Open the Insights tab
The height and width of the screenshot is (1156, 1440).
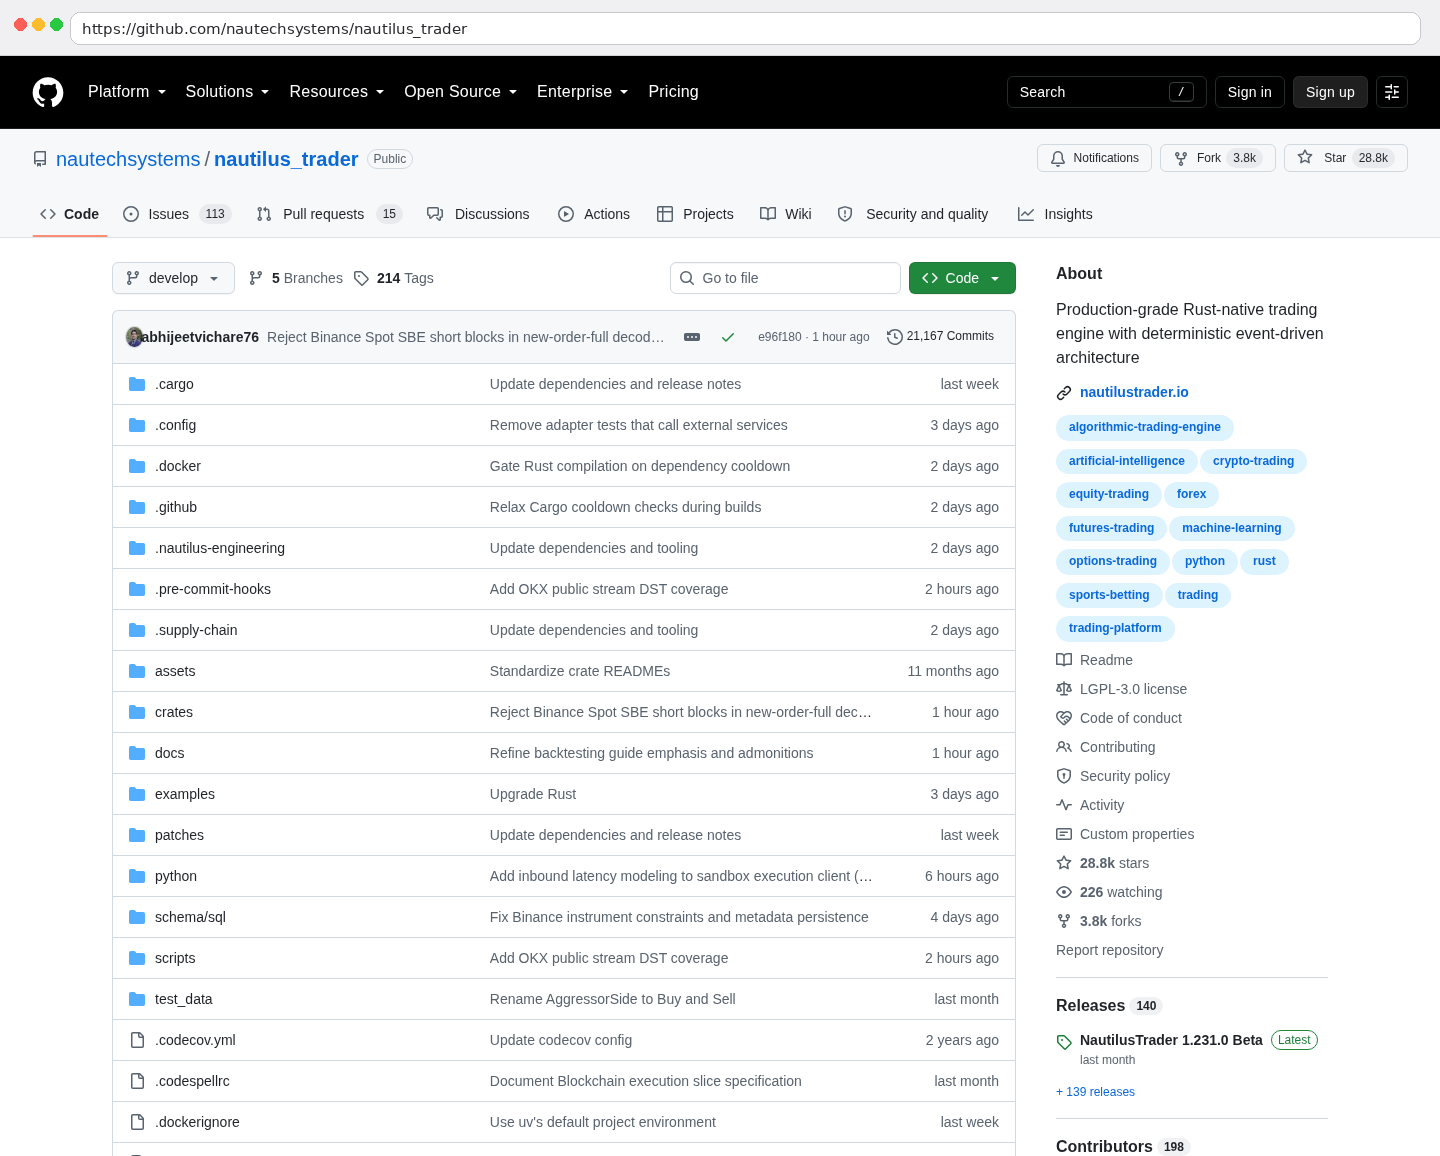coord(1055,214)
